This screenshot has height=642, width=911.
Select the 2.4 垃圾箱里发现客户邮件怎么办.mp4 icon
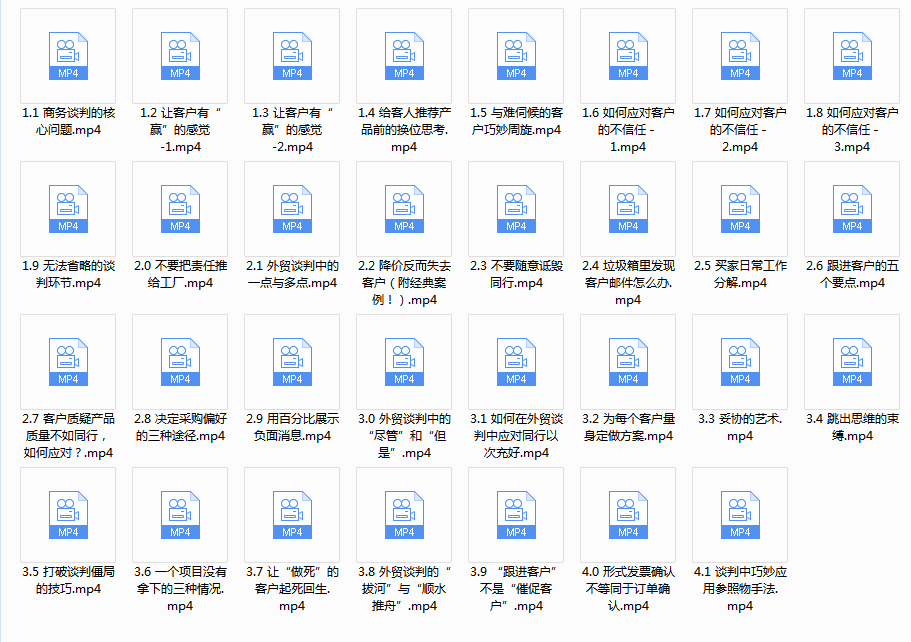(628, 210)
